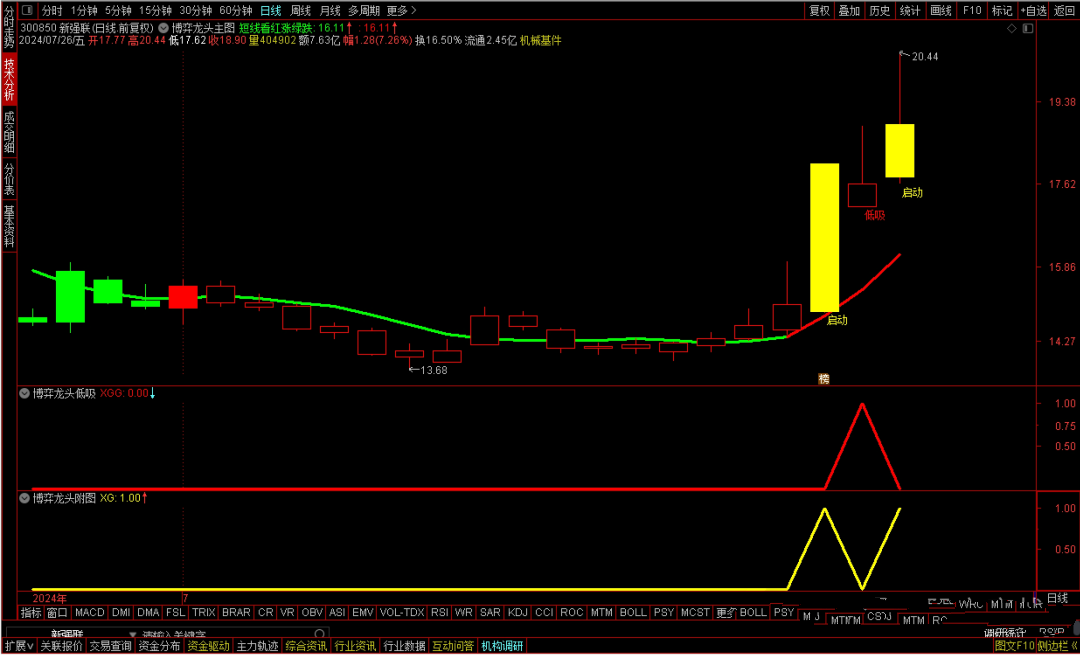1080x655 pixels.
Task: Click the search magnifier icon in the input box
Action: 319,634
